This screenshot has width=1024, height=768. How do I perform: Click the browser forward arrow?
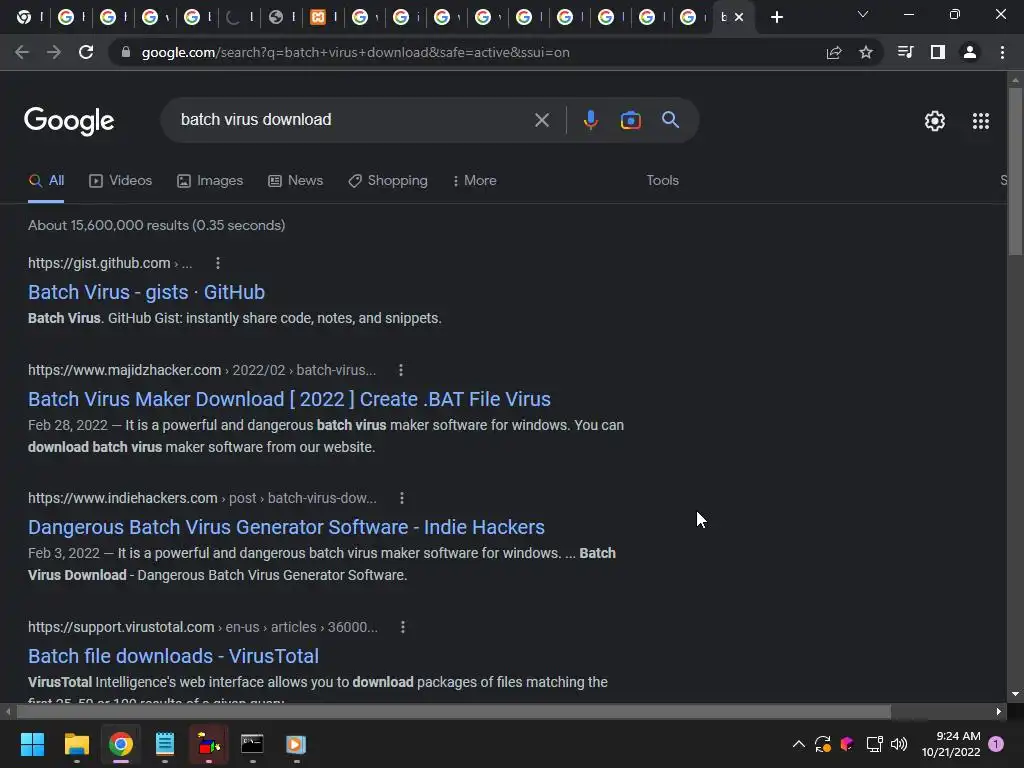click(x=54, y=52)
